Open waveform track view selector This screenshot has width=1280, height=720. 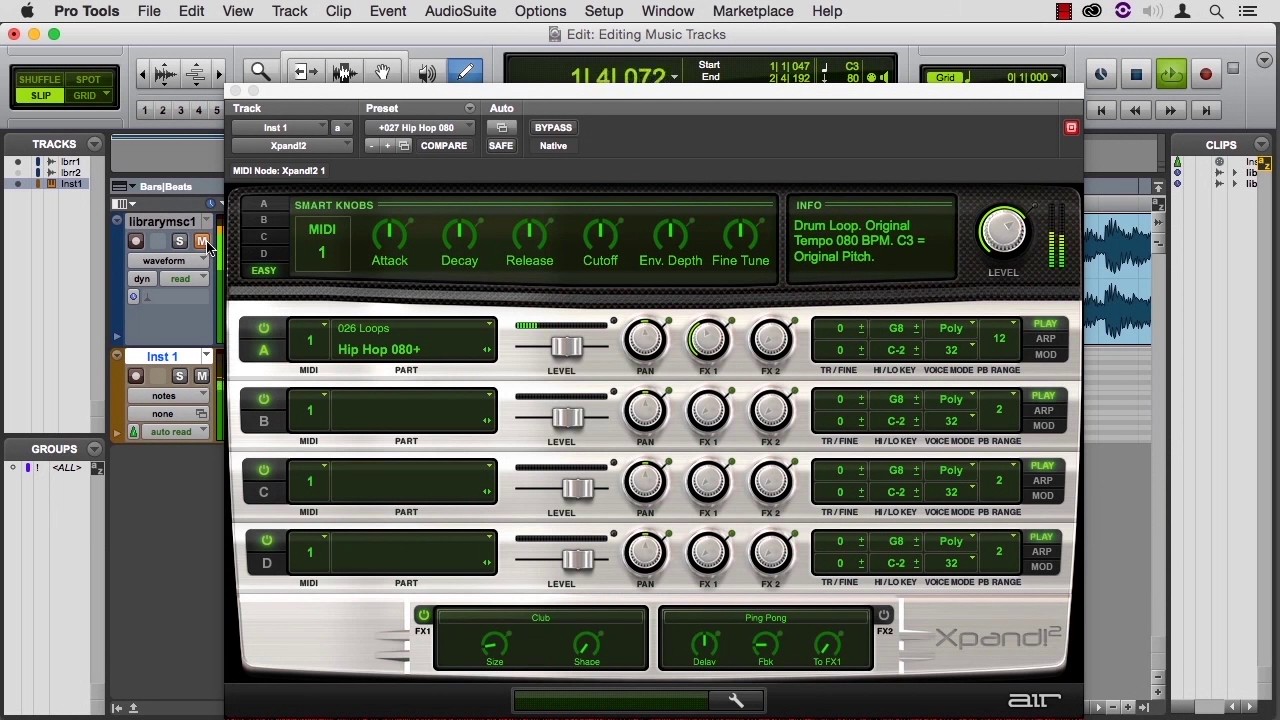pyautogui.click(x=168, y=261)
